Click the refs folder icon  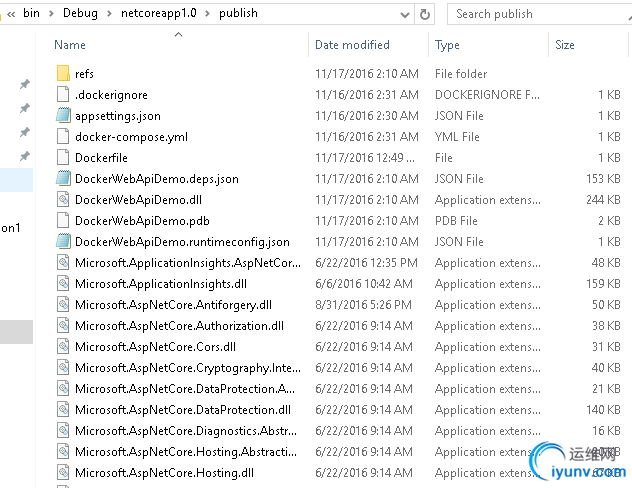[x=63, y=73]
